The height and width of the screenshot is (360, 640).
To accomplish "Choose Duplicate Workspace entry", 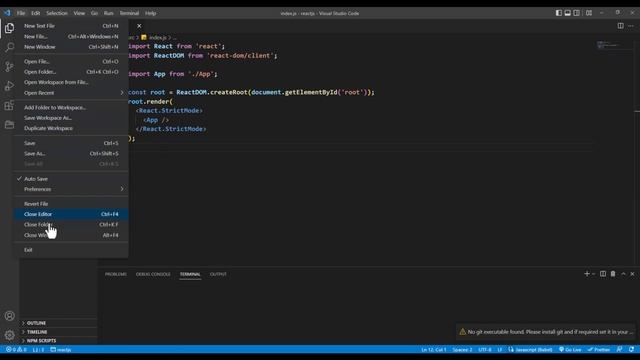I will [x=71, y=128].
